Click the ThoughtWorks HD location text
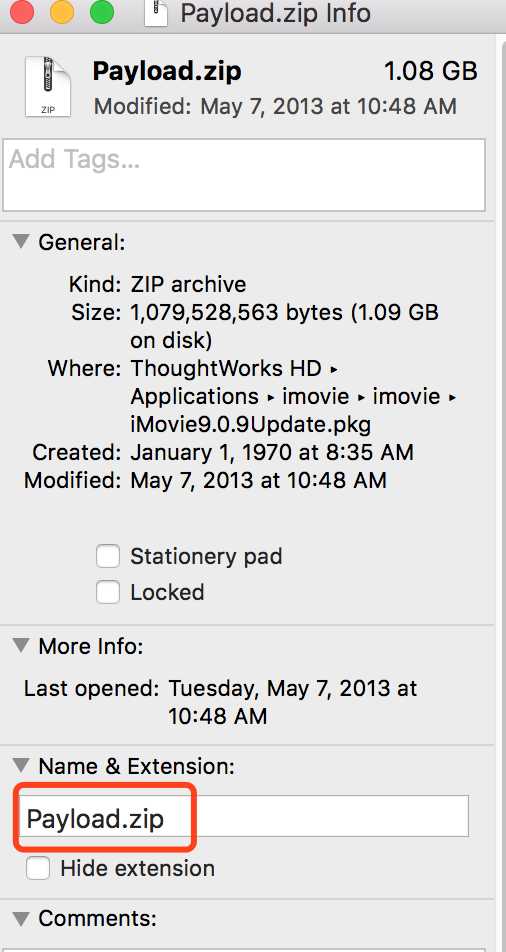This screenshot has height=952, width=506. coord(229,369)
